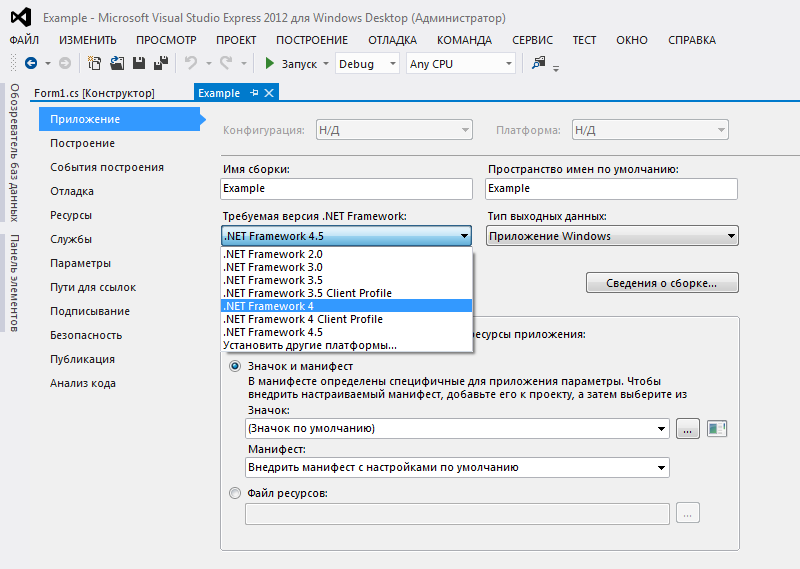Image resolution: width=800 pixels, height=569 pixels.
Task: Click the Open File toolbar icon
Action: tap(117, 63)
